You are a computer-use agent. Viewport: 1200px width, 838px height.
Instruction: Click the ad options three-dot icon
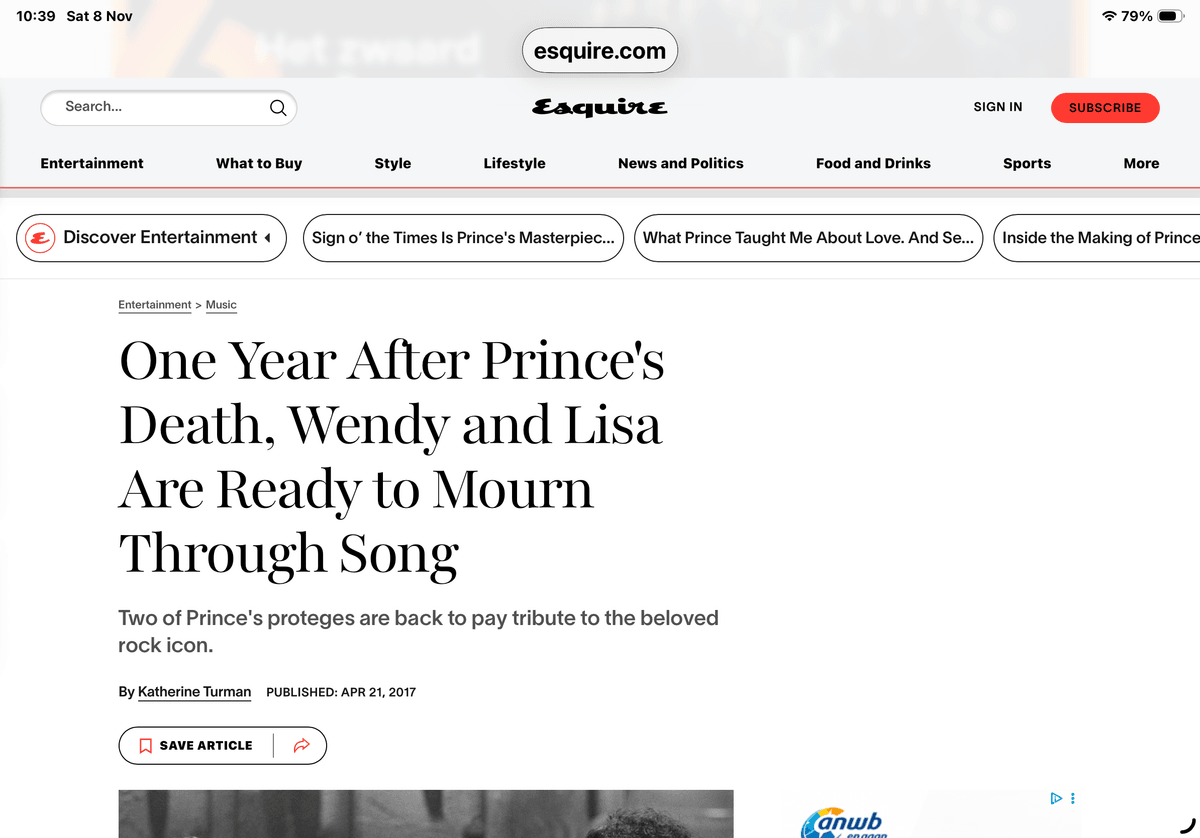coord(1073,798)
